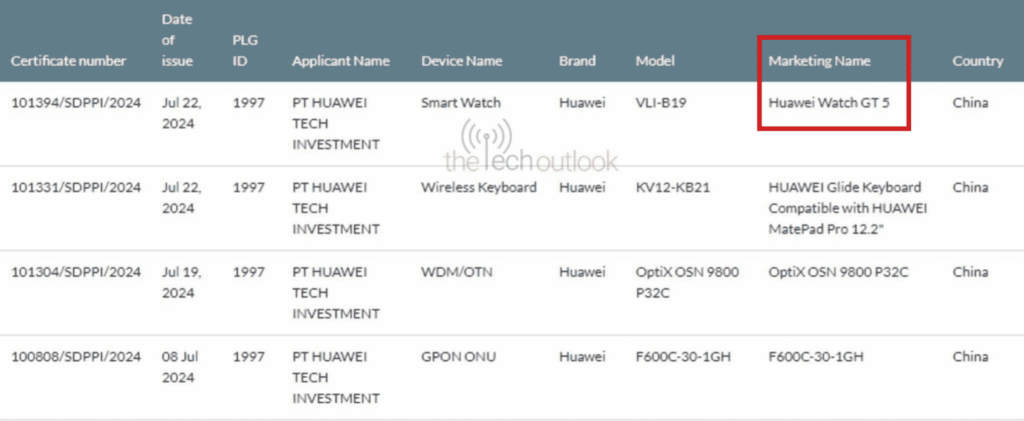Click HUAWEI Glide Keyboard marketing name

[848, 208]
